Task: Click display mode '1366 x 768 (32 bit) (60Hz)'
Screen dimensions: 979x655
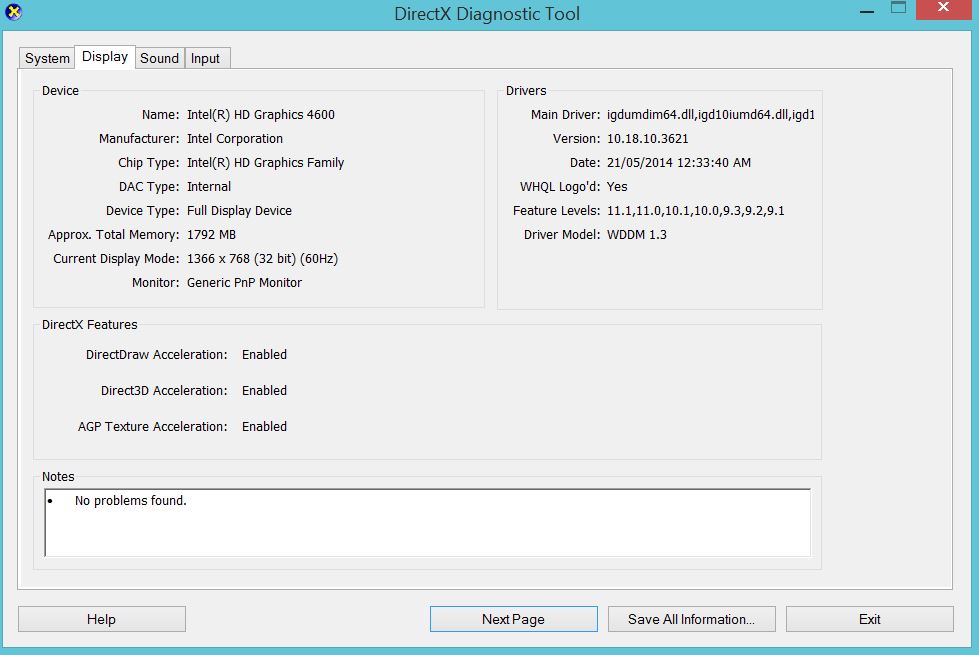Action: 262,259
